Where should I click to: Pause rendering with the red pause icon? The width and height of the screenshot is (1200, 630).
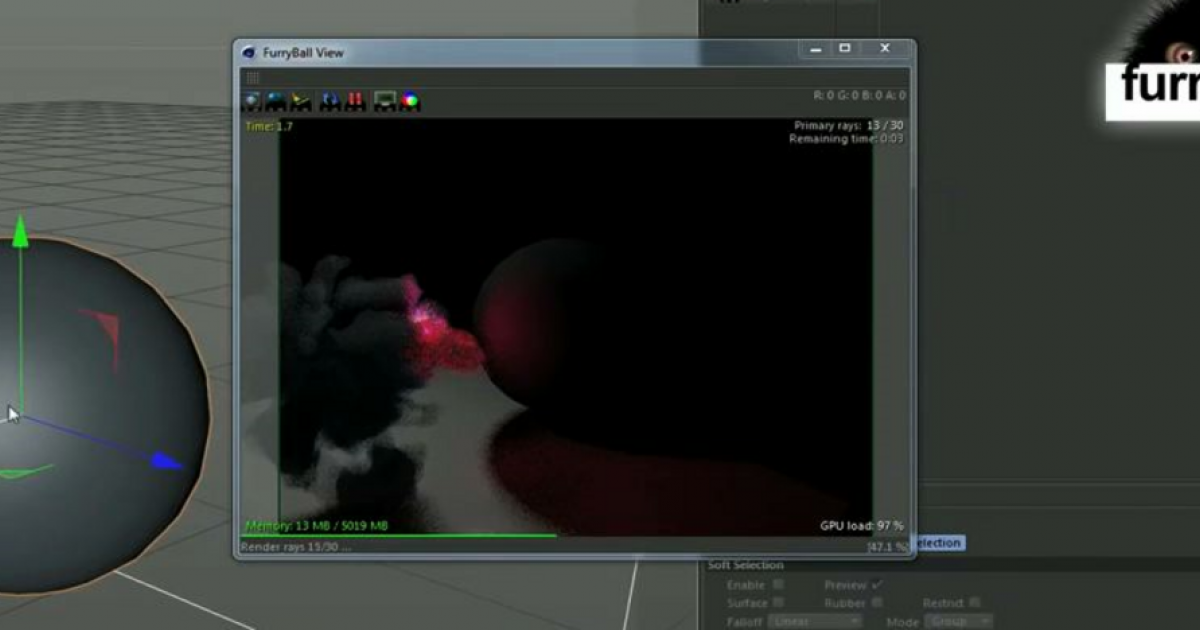pyautogui.click(x=355, y=100)
